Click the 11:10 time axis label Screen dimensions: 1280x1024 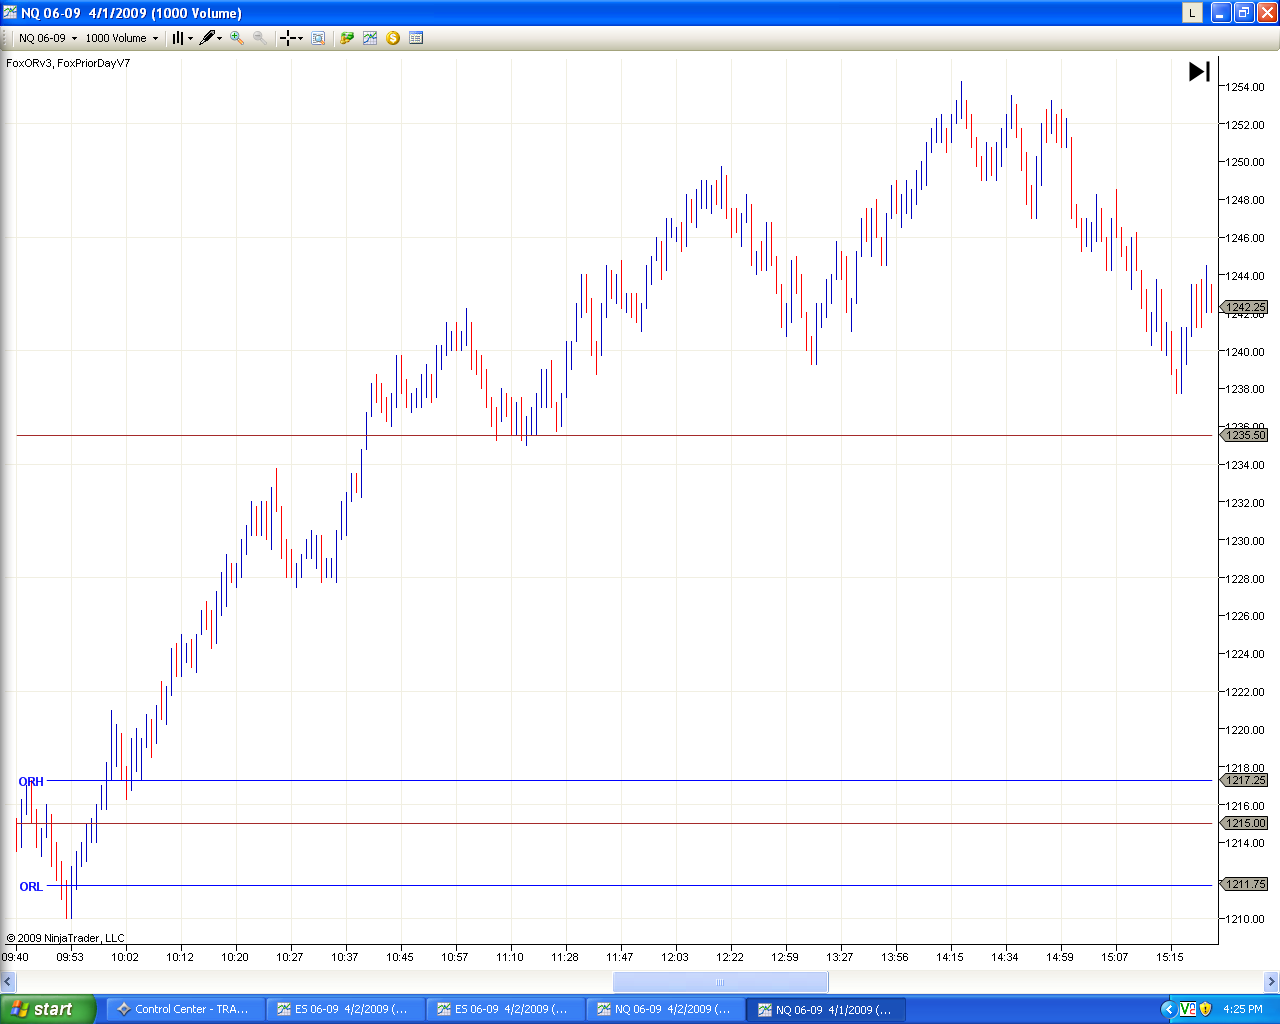click(x=510, y=957)
